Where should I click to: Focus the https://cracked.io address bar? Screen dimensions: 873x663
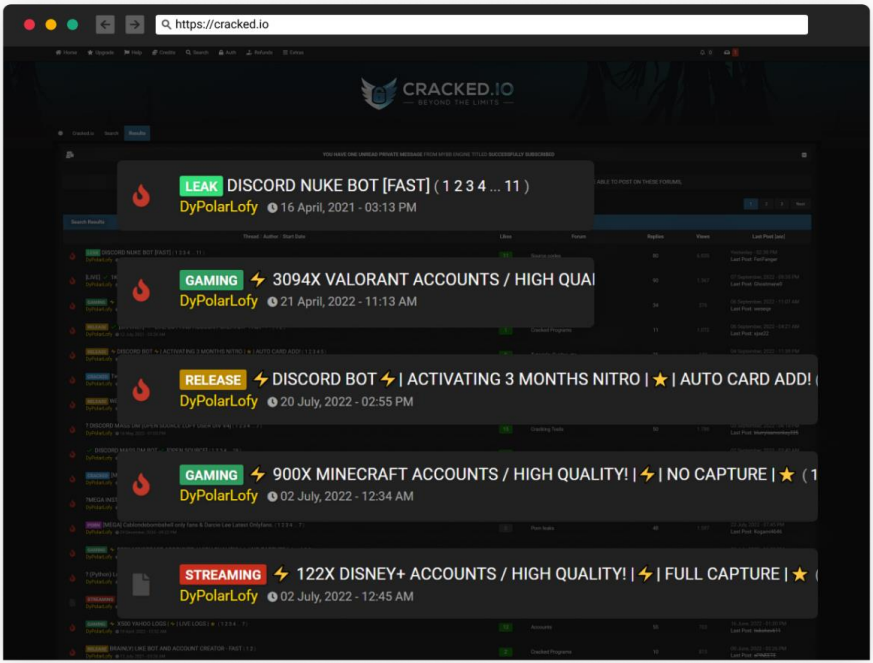(482, 24)
